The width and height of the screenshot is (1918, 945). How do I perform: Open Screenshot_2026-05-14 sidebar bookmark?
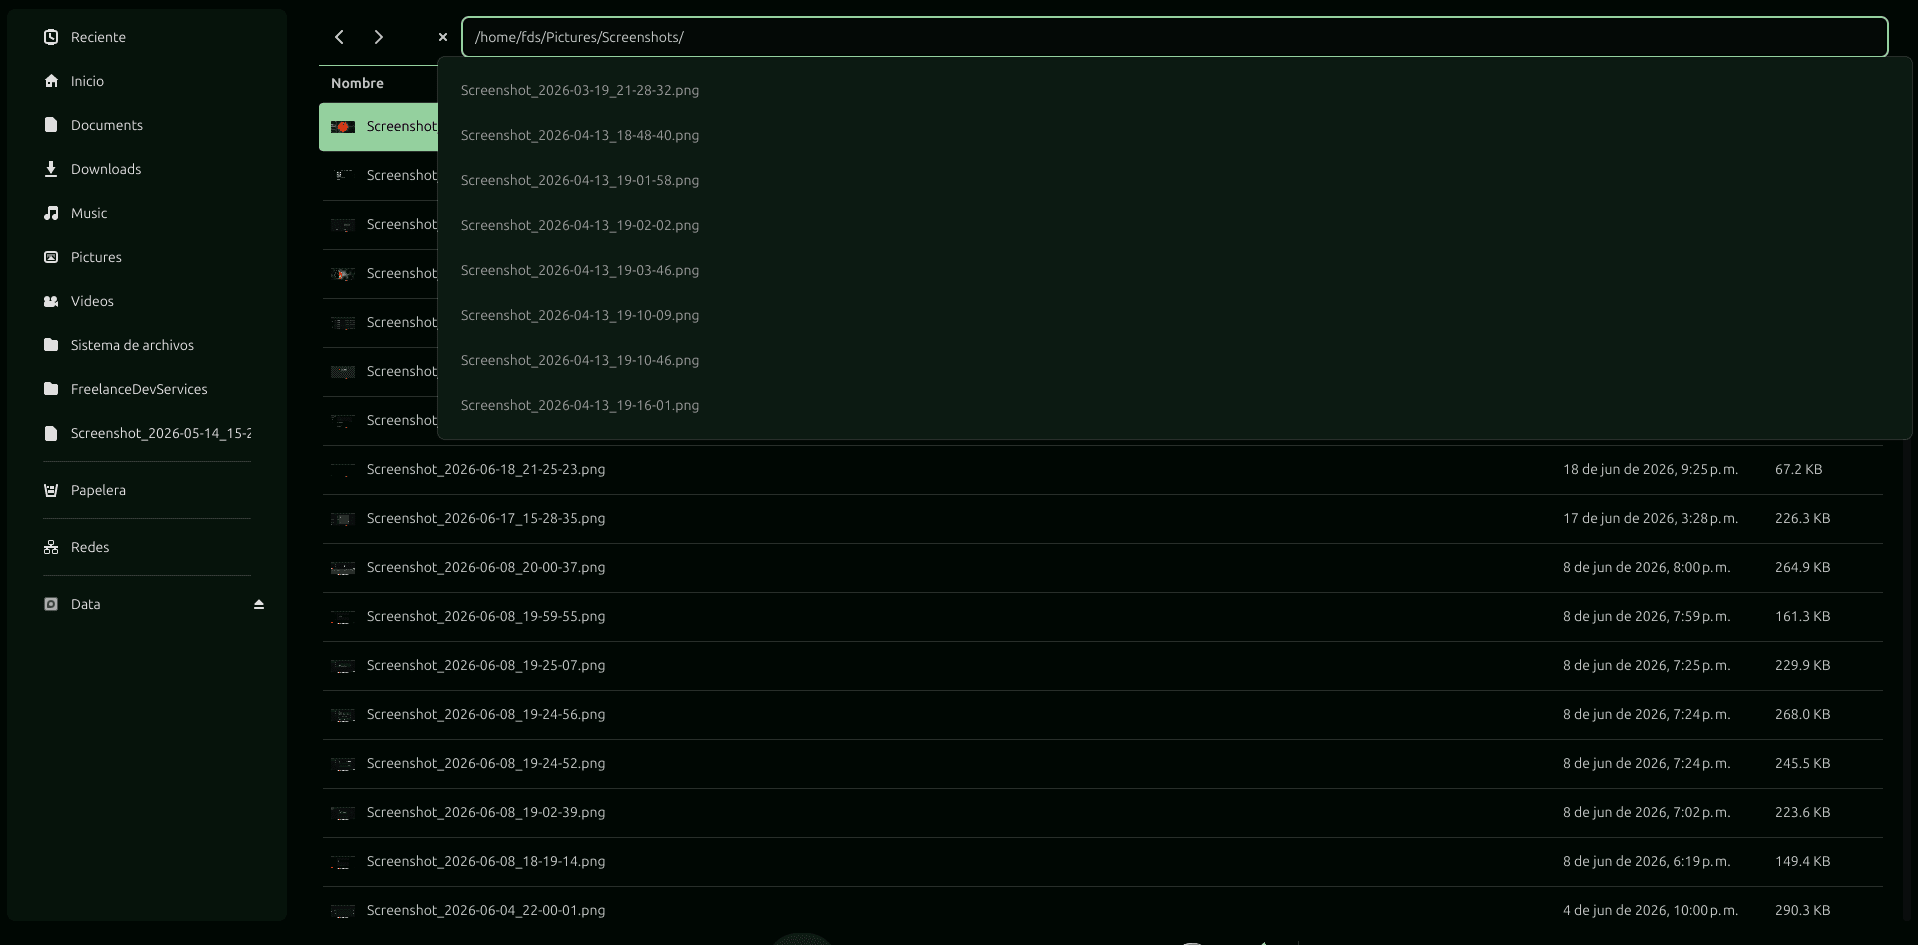(147, 433)
